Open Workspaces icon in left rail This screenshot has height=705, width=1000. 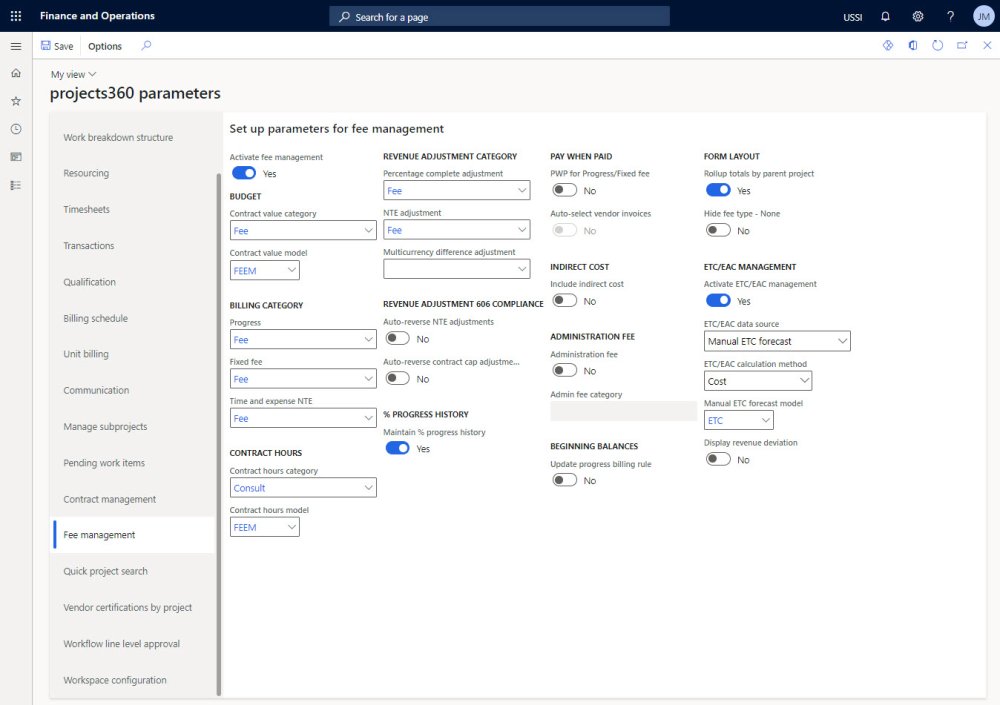pos(16,157)
